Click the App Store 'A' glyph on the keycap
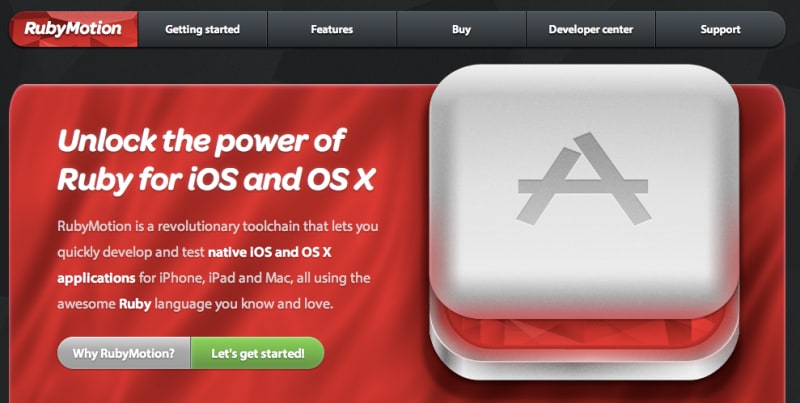This screenshot has width=800, height=403. point(583,179)
